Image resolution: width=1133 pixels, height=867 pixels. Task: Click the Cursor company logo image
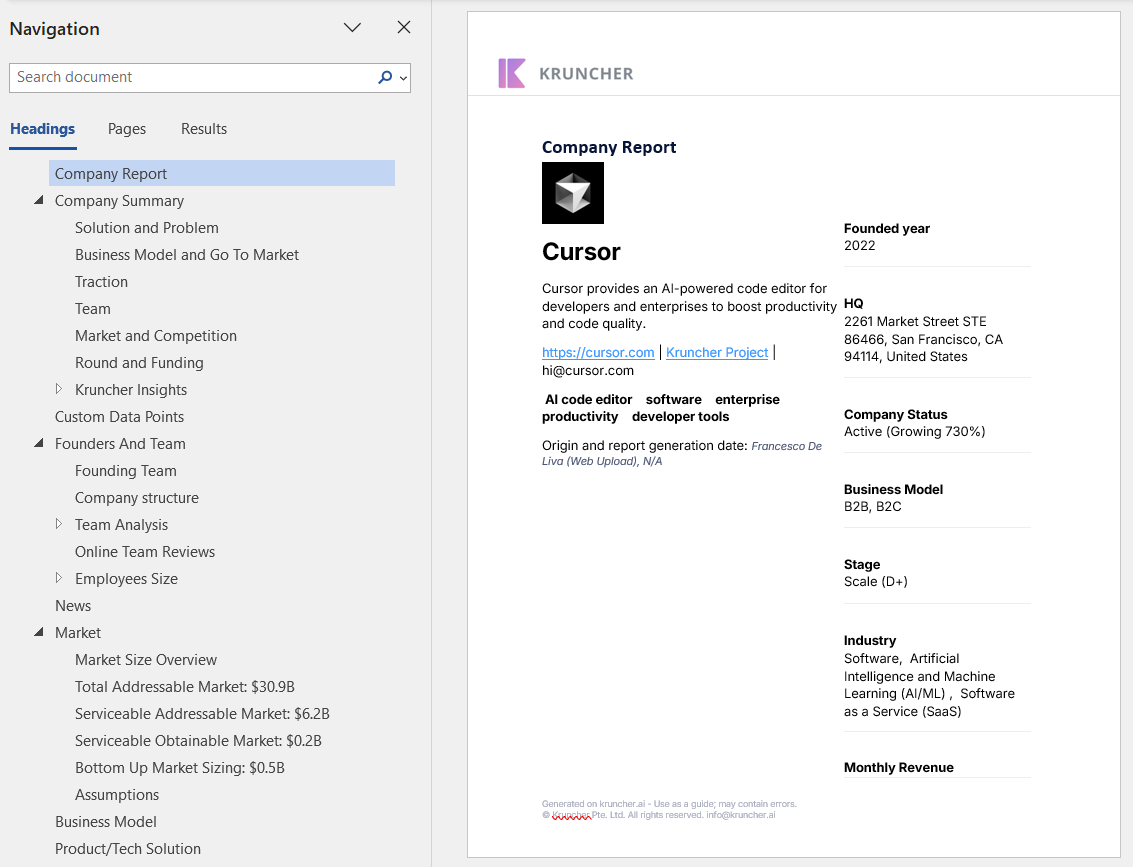coord(573,193)
